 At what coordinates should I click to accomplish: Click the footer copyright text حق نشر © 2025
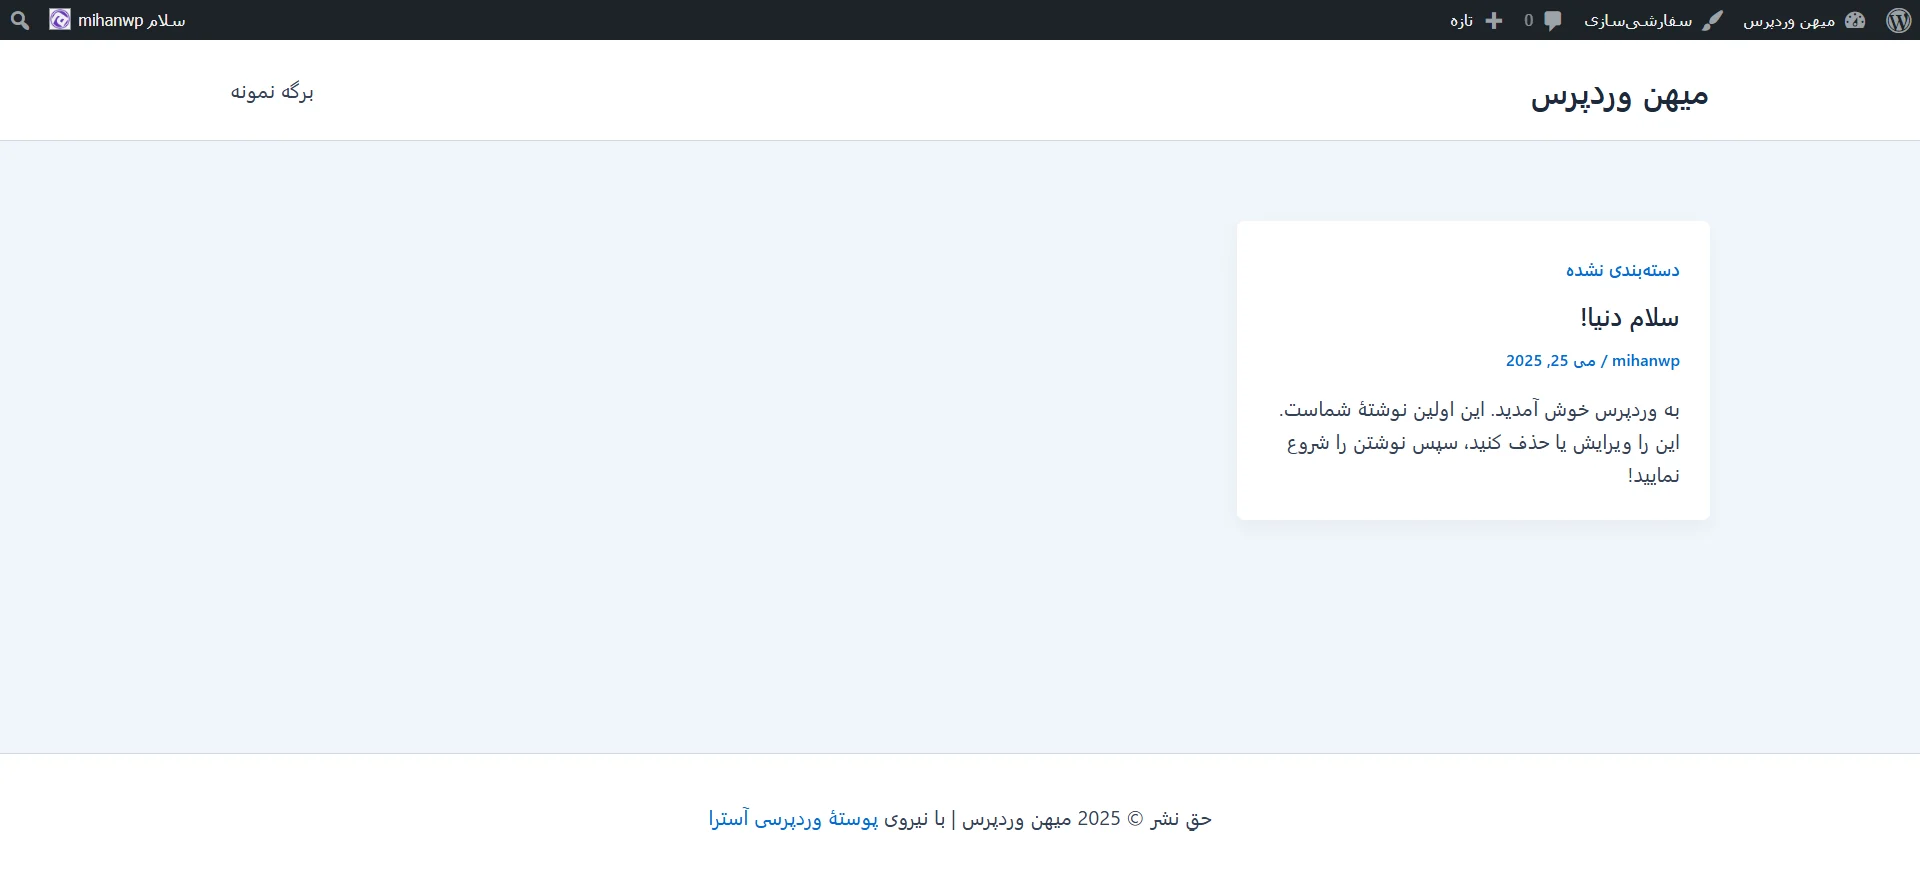pos(1145,819)
